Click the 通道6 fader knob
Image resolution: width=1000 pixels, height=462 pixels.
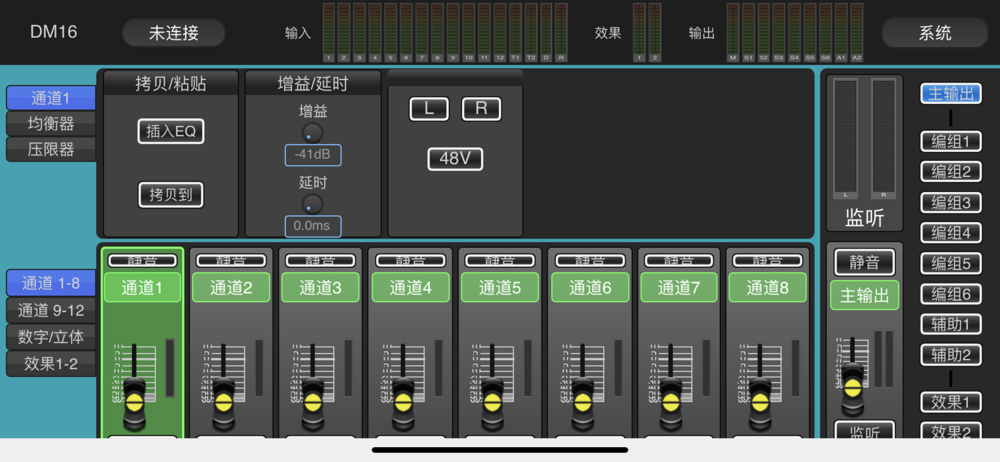pos(582,402)
